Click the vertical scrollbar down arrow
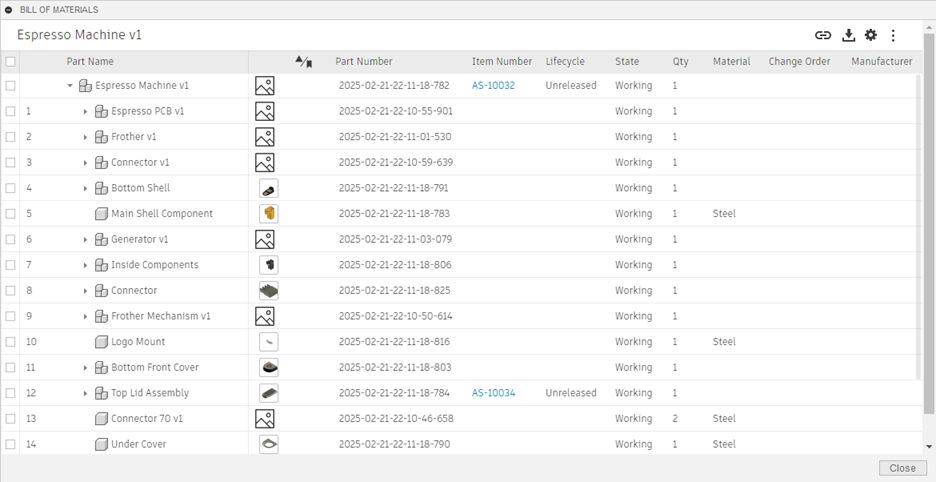Viewport: 936px width, 482px height. 927,446
